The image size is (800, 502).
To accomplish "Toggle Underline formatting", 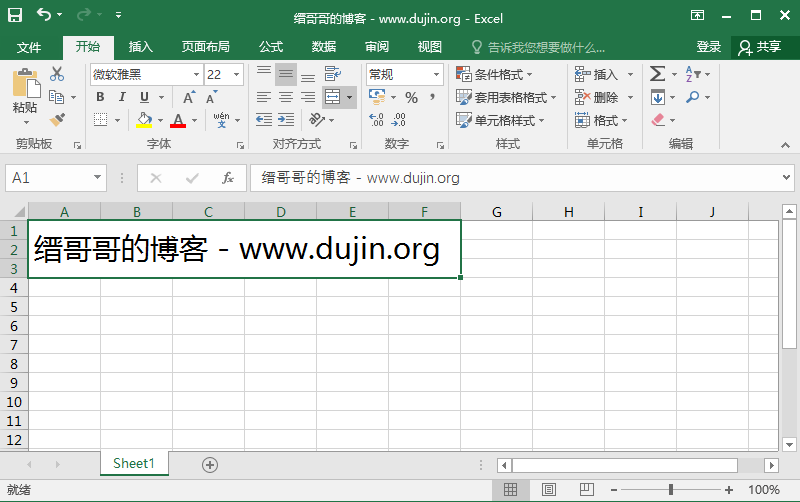I will (144, 97).
